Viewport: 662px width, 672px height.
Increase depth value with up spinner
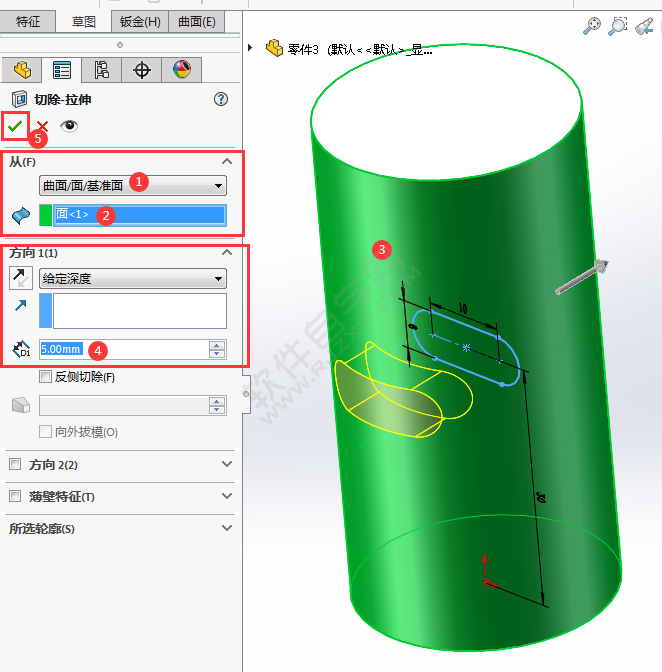point(217,345)
